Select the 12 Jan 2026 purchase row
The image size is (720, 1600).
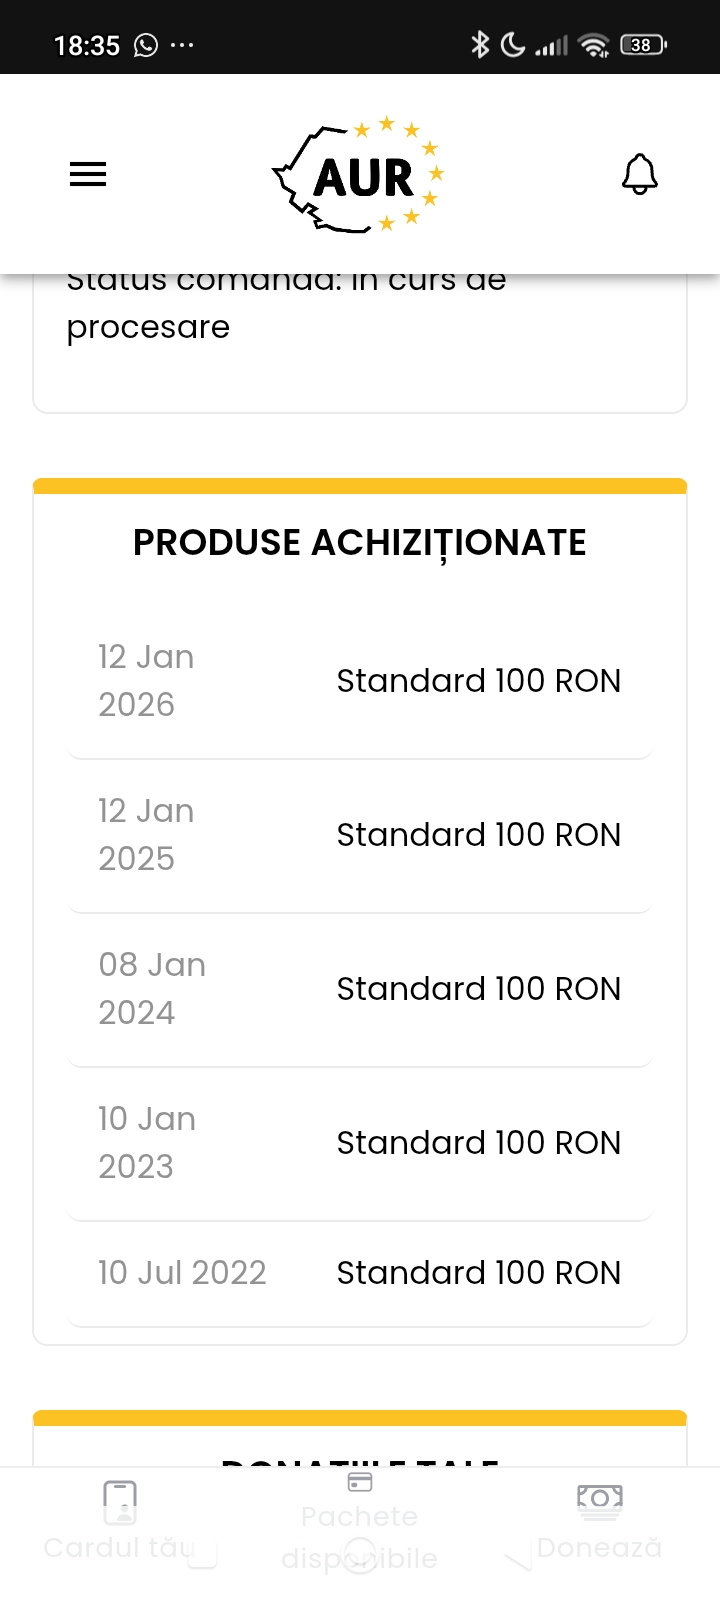360,681
